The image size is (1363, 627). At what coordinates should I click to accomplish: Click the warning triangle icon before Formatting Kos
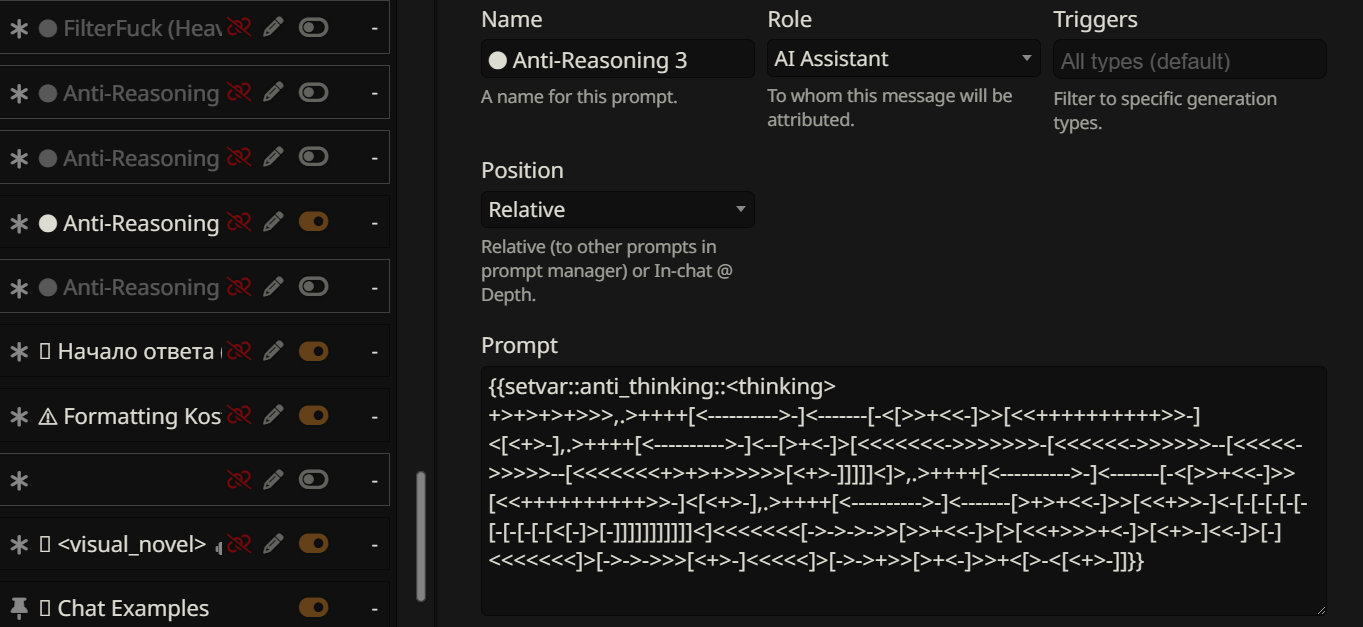47,417
